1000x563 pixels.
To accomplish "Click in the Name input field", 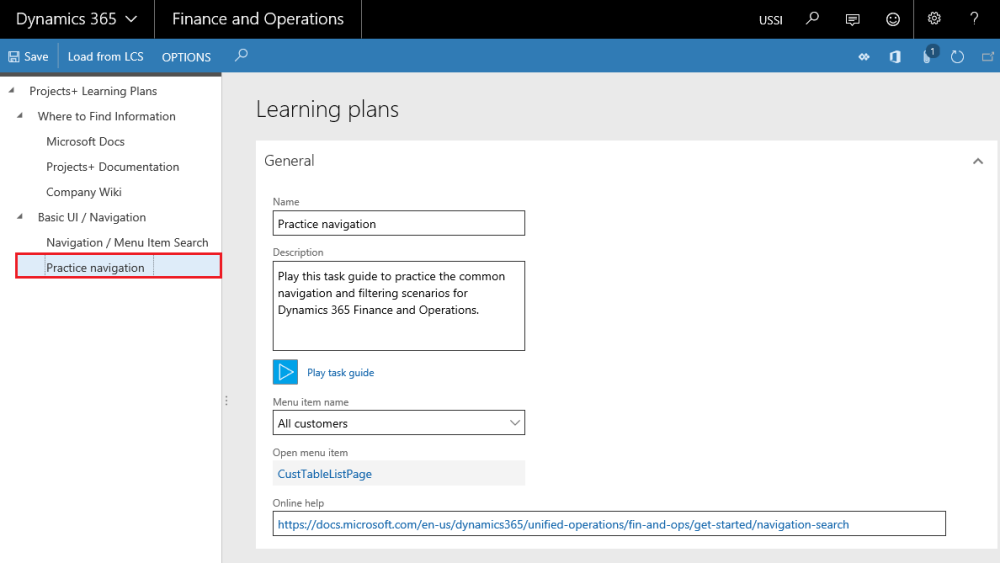I will (x=399, y=223).
